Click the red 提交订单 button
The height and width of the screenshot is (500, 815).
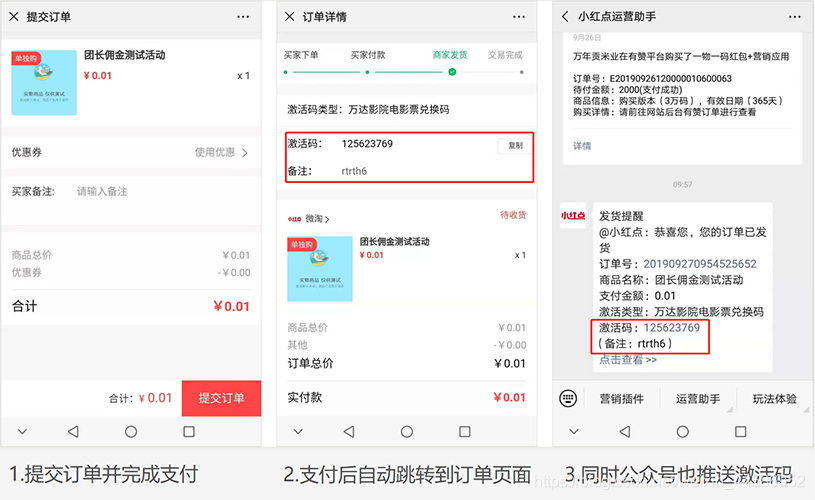[x=221, y=398]
